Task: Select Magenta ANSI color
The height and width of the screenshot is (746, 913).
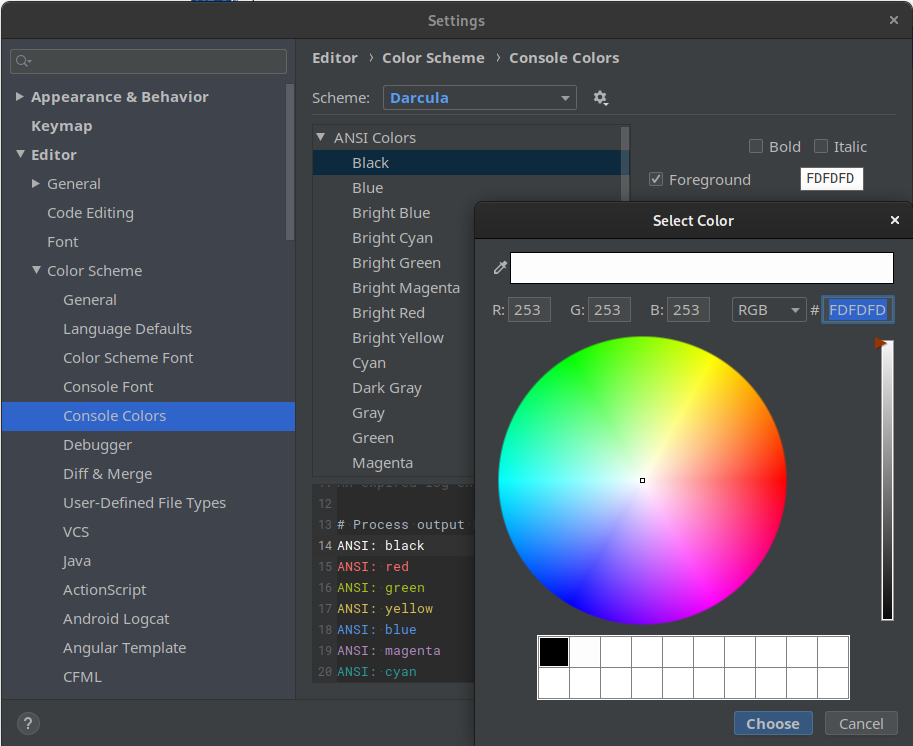Action: click(x=382, y=463)
